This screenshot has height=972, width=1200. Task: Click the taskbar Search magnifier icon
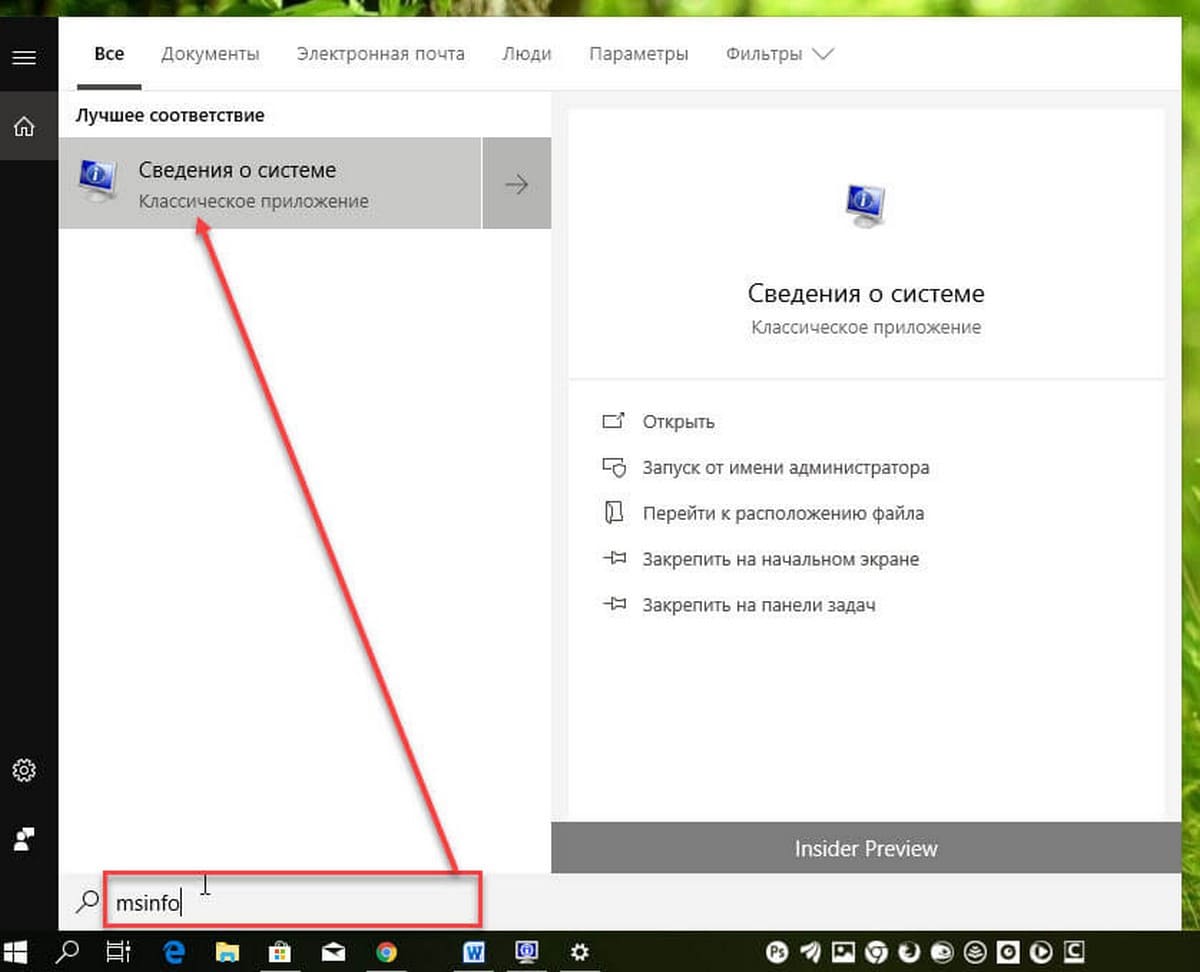point(68,951)
